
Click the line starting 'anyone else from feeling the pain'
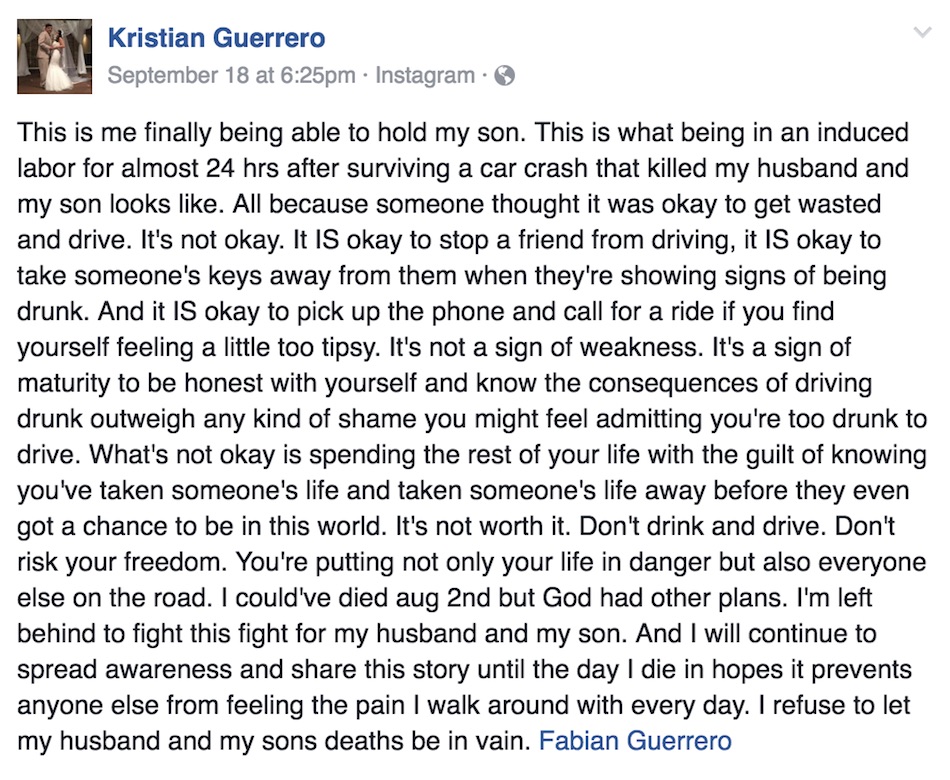click(463, 705)
